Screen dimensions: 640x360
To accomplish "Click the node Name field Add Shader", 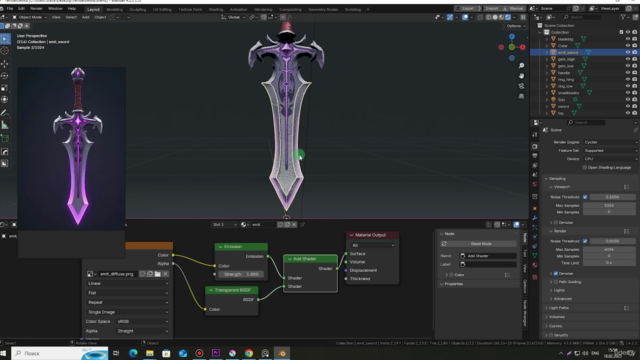I will point(488,256).
